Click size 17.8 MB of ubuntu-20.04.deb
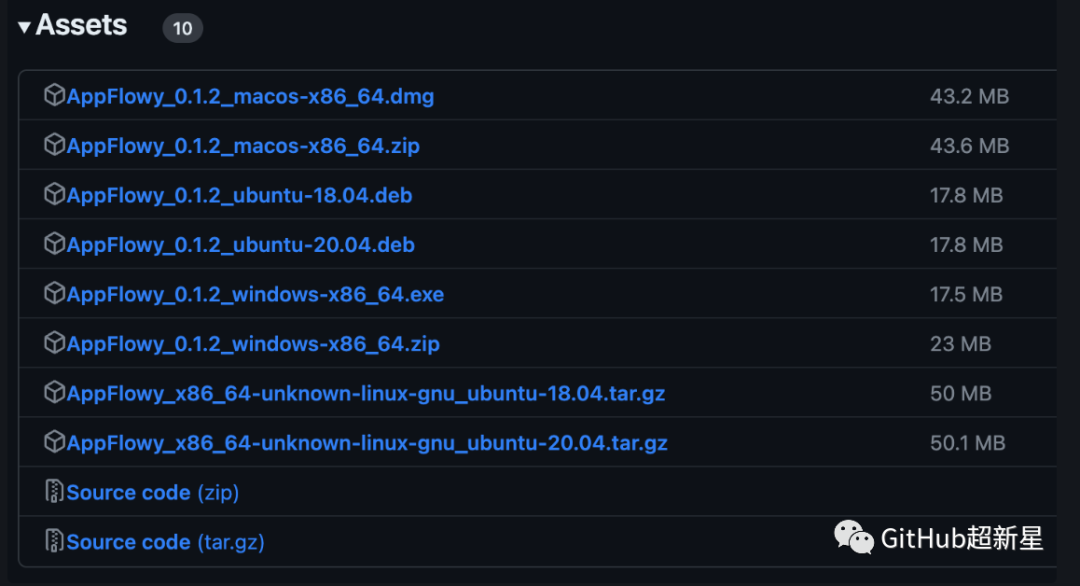This screenshot has width=1080, height=586. click(x=966, y=245)
